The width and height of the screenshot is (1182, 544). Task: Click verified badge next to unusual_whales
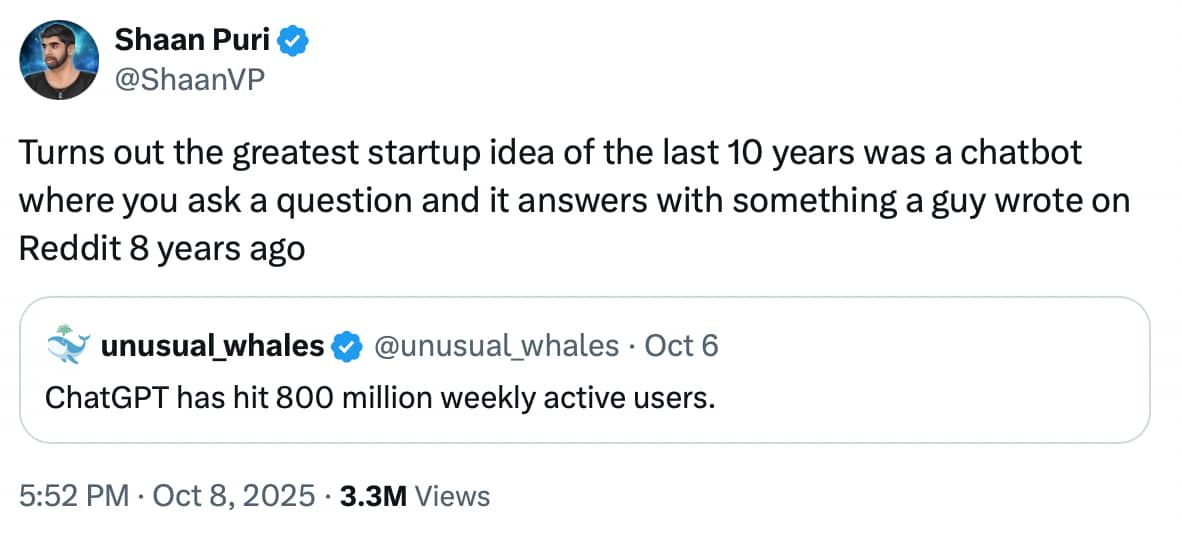click(346, 347)
